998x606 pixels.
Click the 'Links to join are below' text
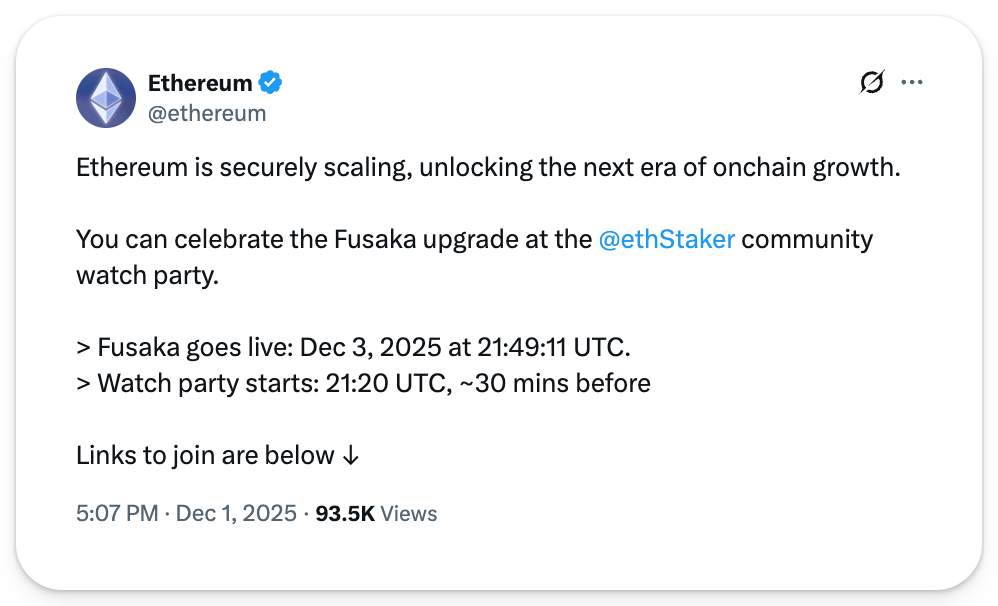205,456
